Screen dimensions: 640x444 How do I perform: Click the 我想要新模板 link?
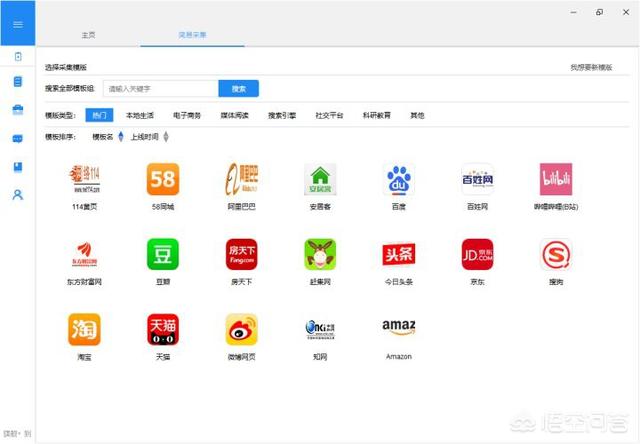(x=591, y=67)
